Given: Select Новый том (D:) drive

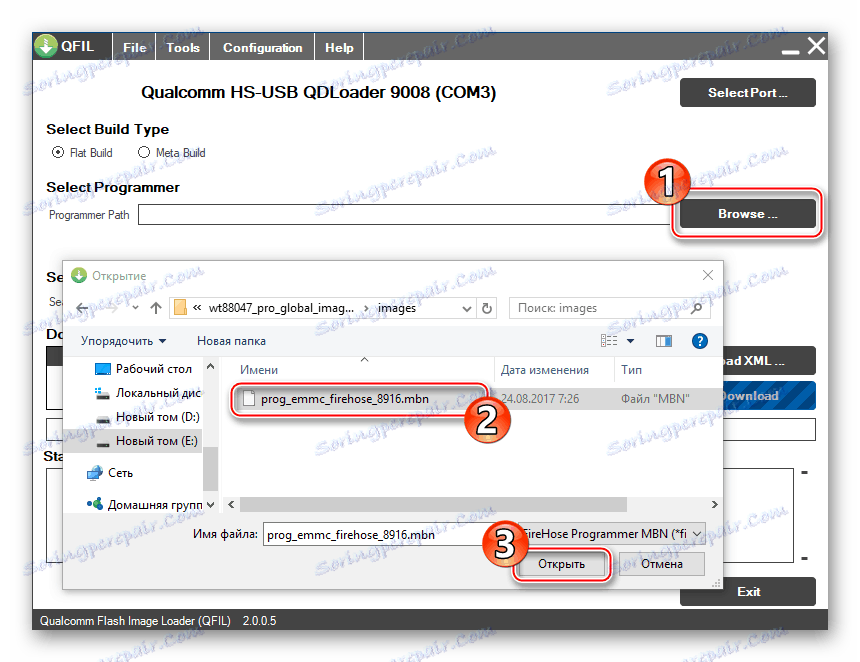Looking at the screenshot, I should click(x=148, y=417).
